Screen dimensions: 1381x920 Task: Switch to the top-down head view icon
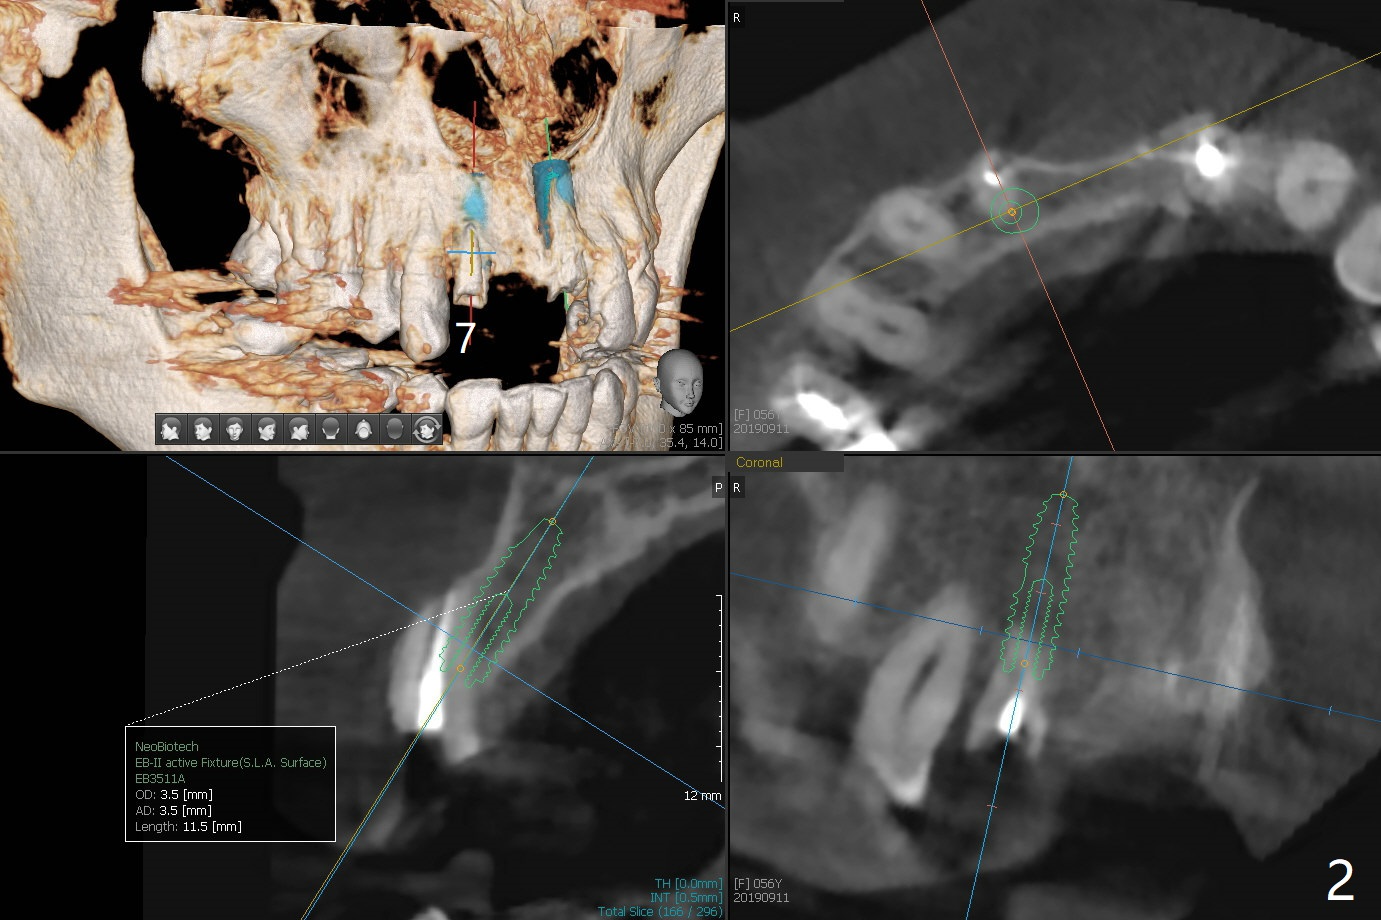(x=363, y=429)
